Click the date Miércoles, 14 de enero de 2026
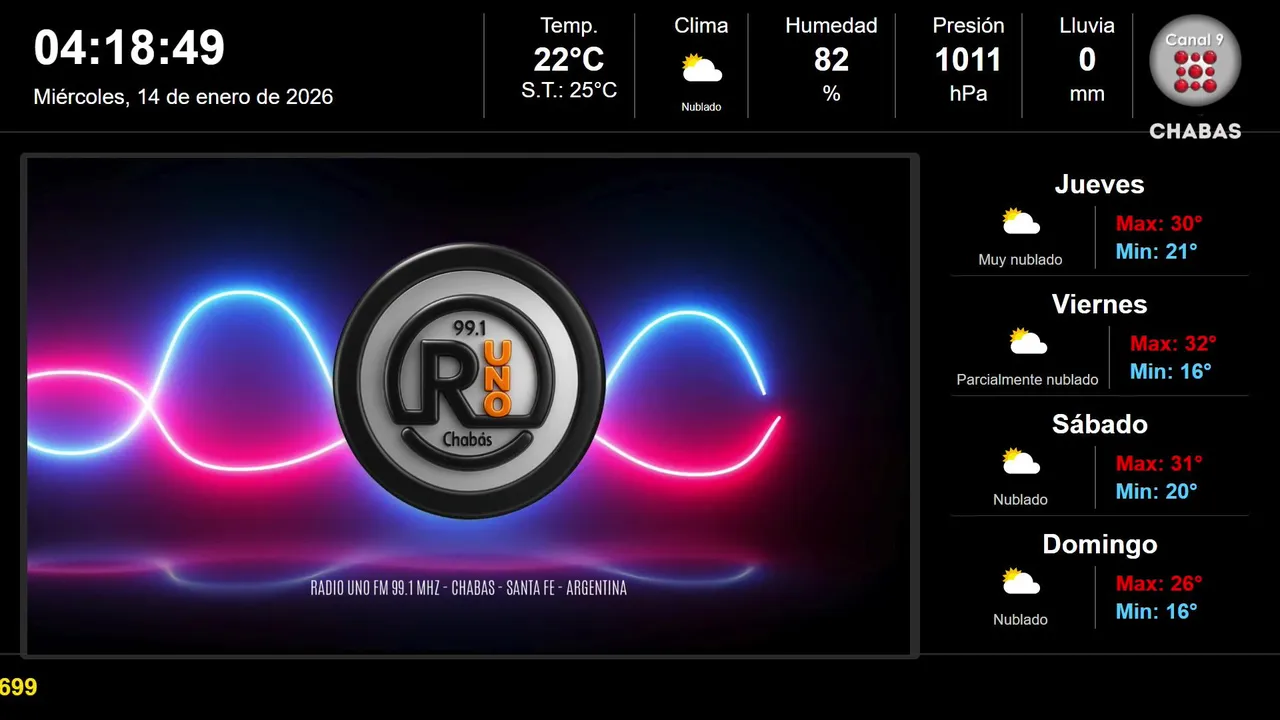The image size is (1280, 720). 183,97
